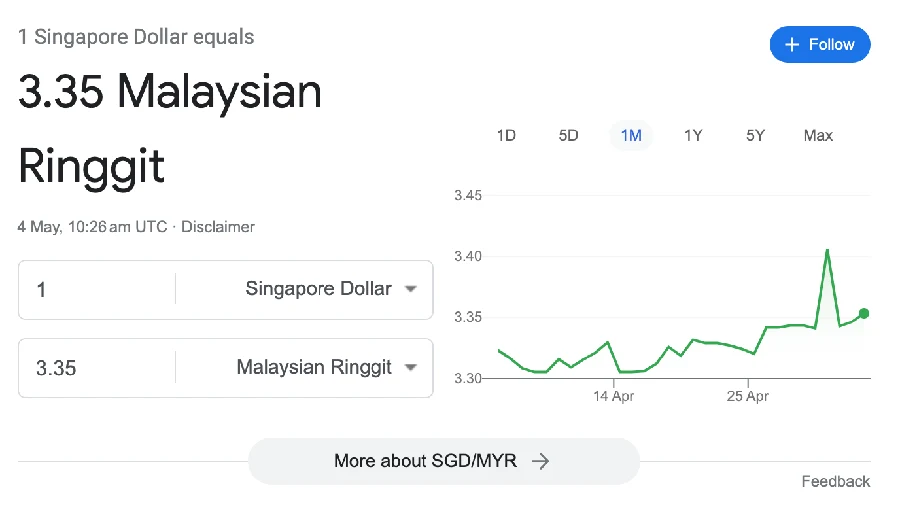
Task: Click the peak spike on the chart
Action: click(x=827, y=251)
